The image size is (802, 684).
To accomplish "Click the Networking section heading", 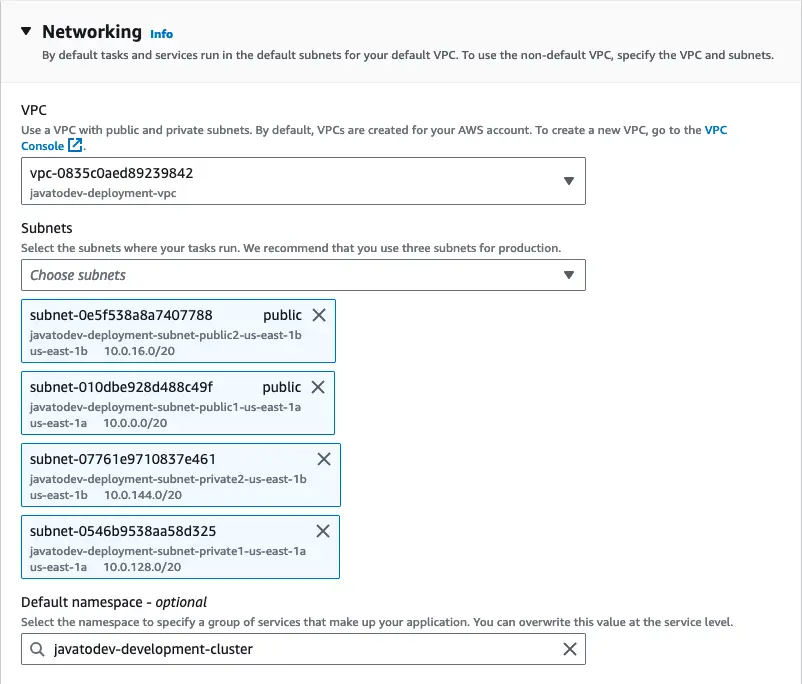I will tap(91, 32).
